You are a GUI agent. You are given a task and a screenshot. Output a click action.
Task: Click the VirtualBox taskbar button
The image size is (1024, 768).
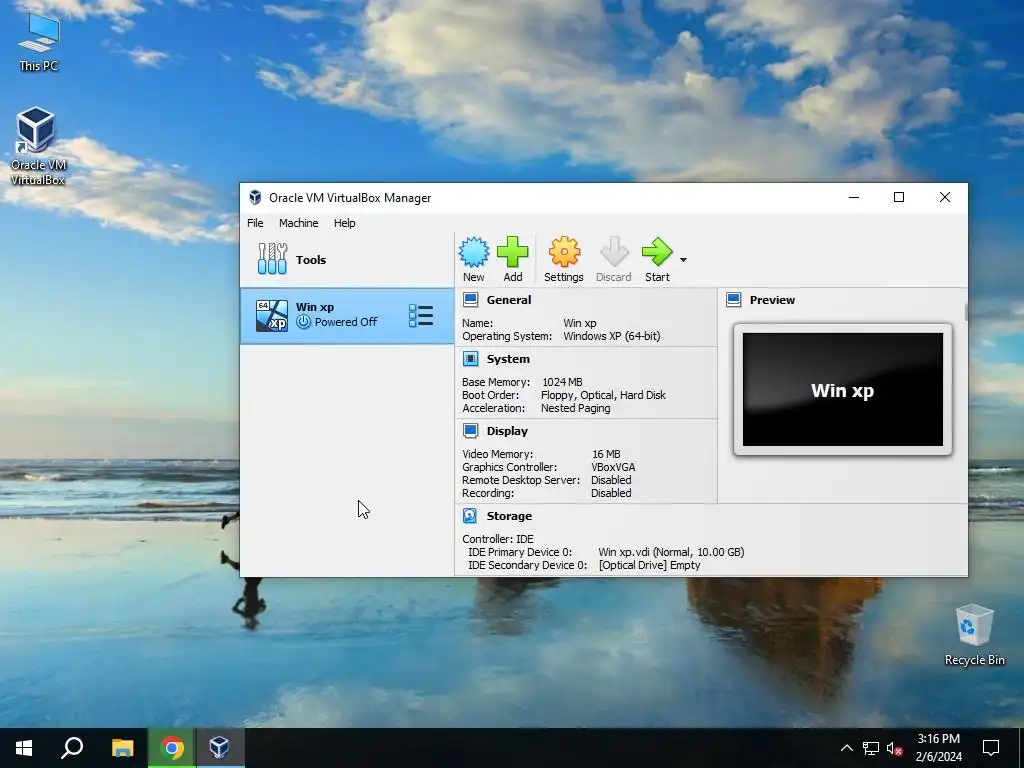pyautogui.click(x=219, y=748)
